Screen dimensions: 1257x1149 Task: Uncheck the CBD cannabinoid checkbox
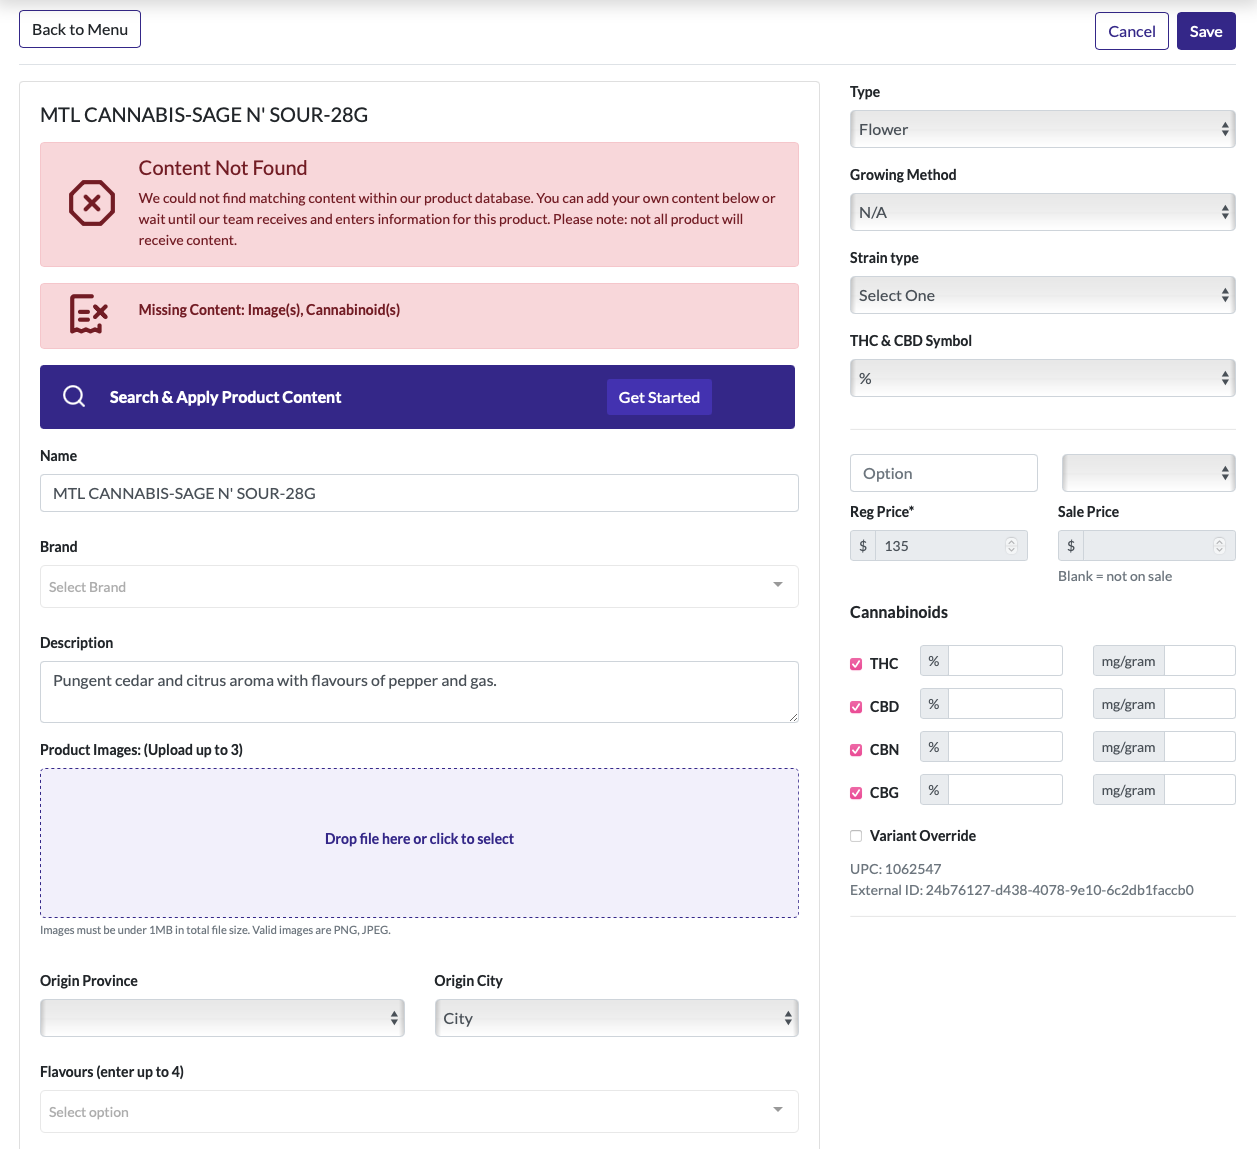856,707
